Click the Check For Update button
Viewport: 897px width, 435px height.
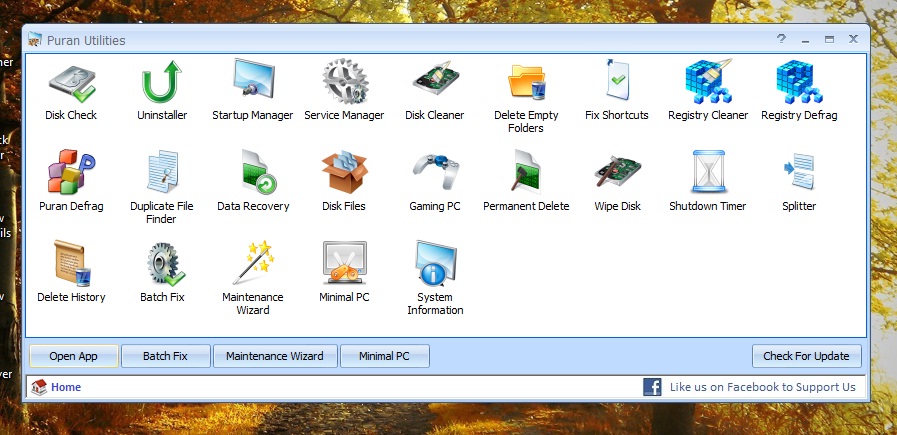coord(806,356)
